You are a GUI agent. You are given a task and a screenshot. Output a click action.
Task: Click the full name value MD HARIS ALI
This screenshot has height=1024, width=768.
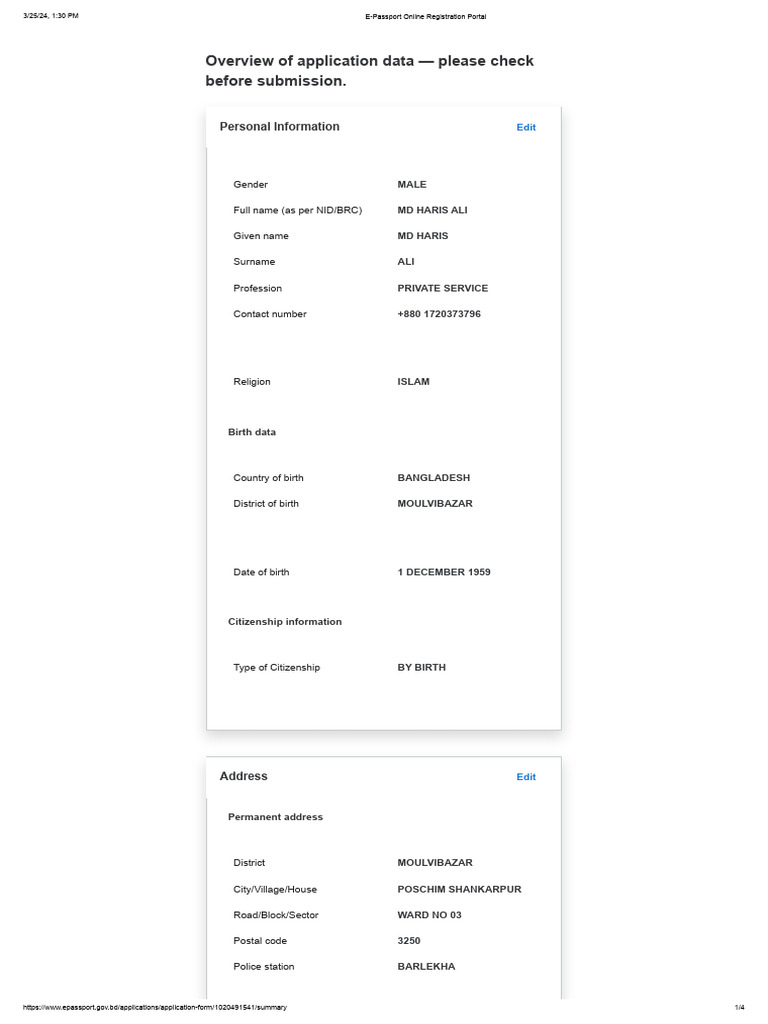tap(432, 210)
